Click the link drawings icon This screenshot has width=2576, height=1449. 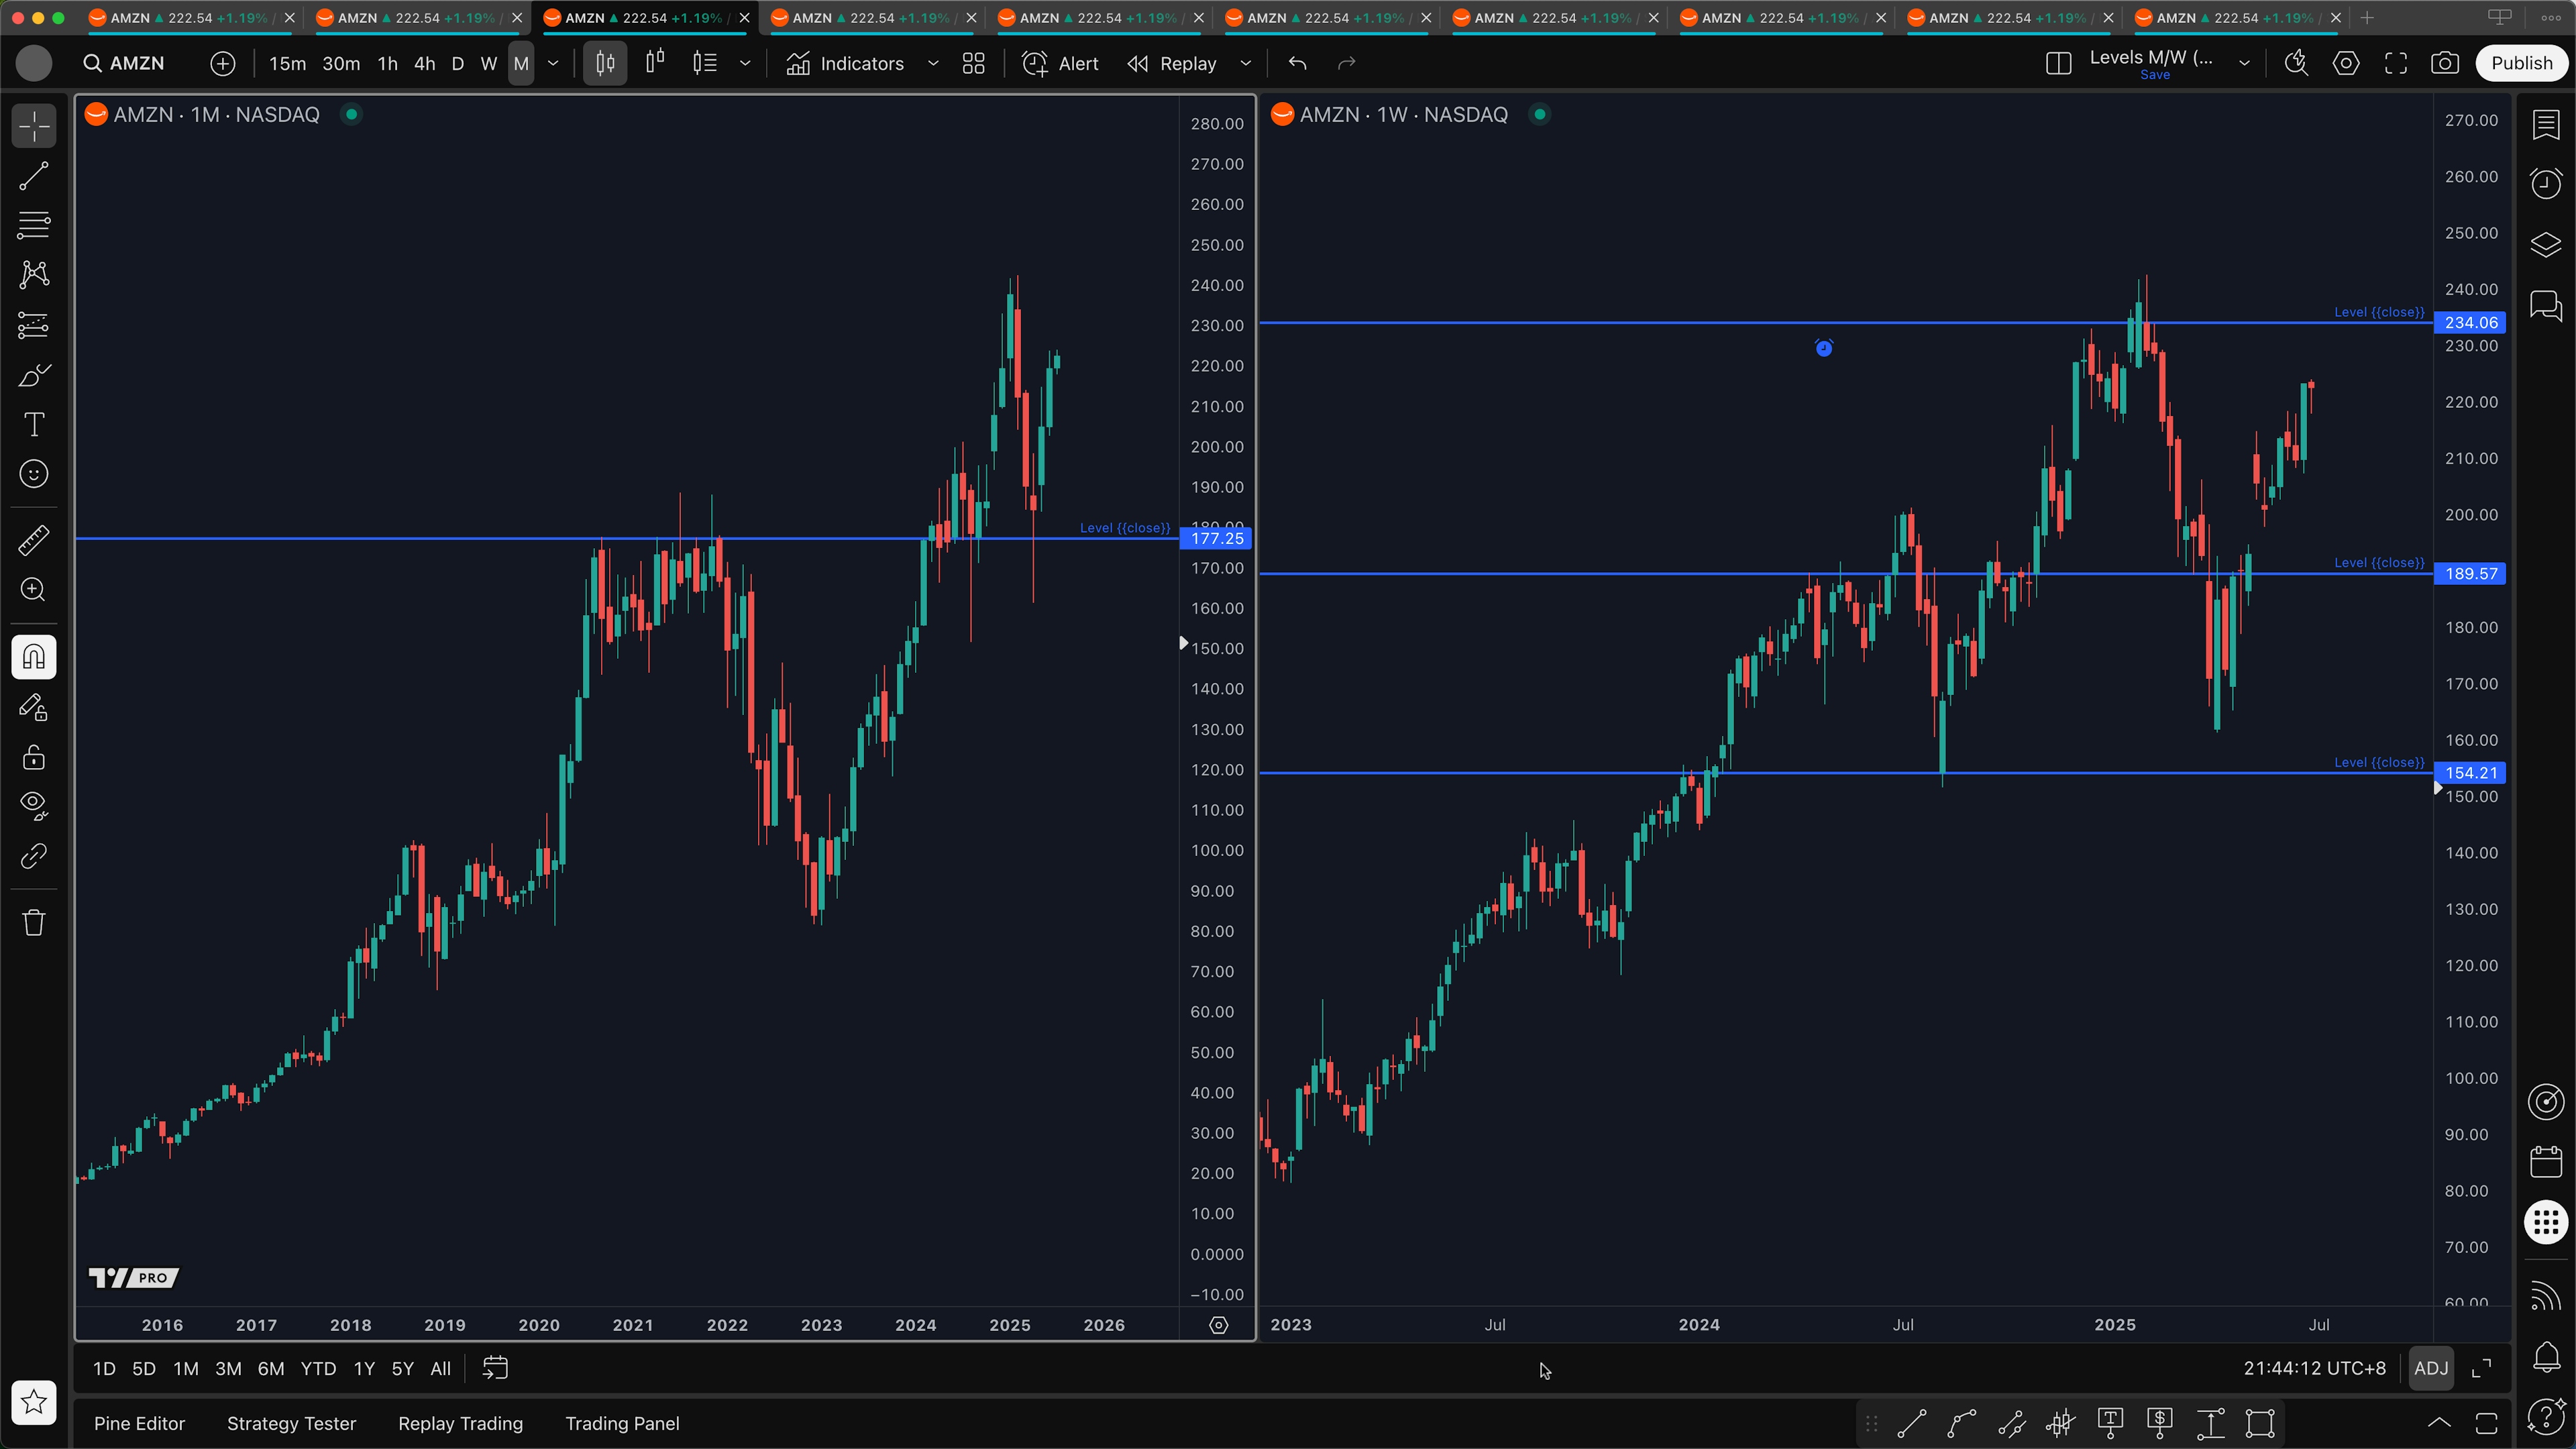34,856
